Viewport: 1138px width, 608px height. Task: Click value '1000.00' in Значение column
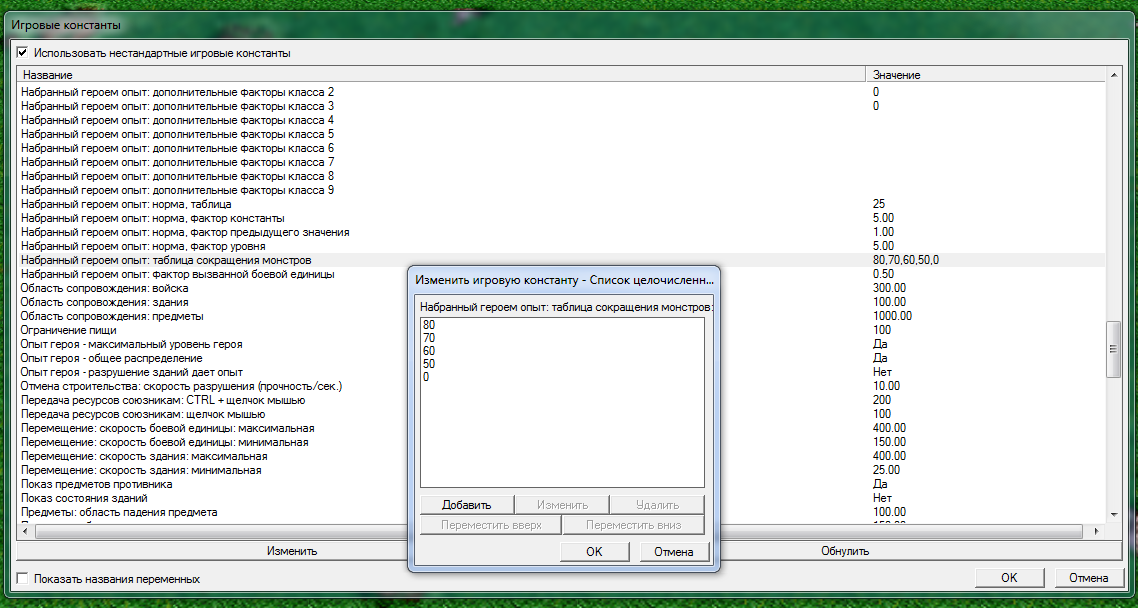(893, 316)
